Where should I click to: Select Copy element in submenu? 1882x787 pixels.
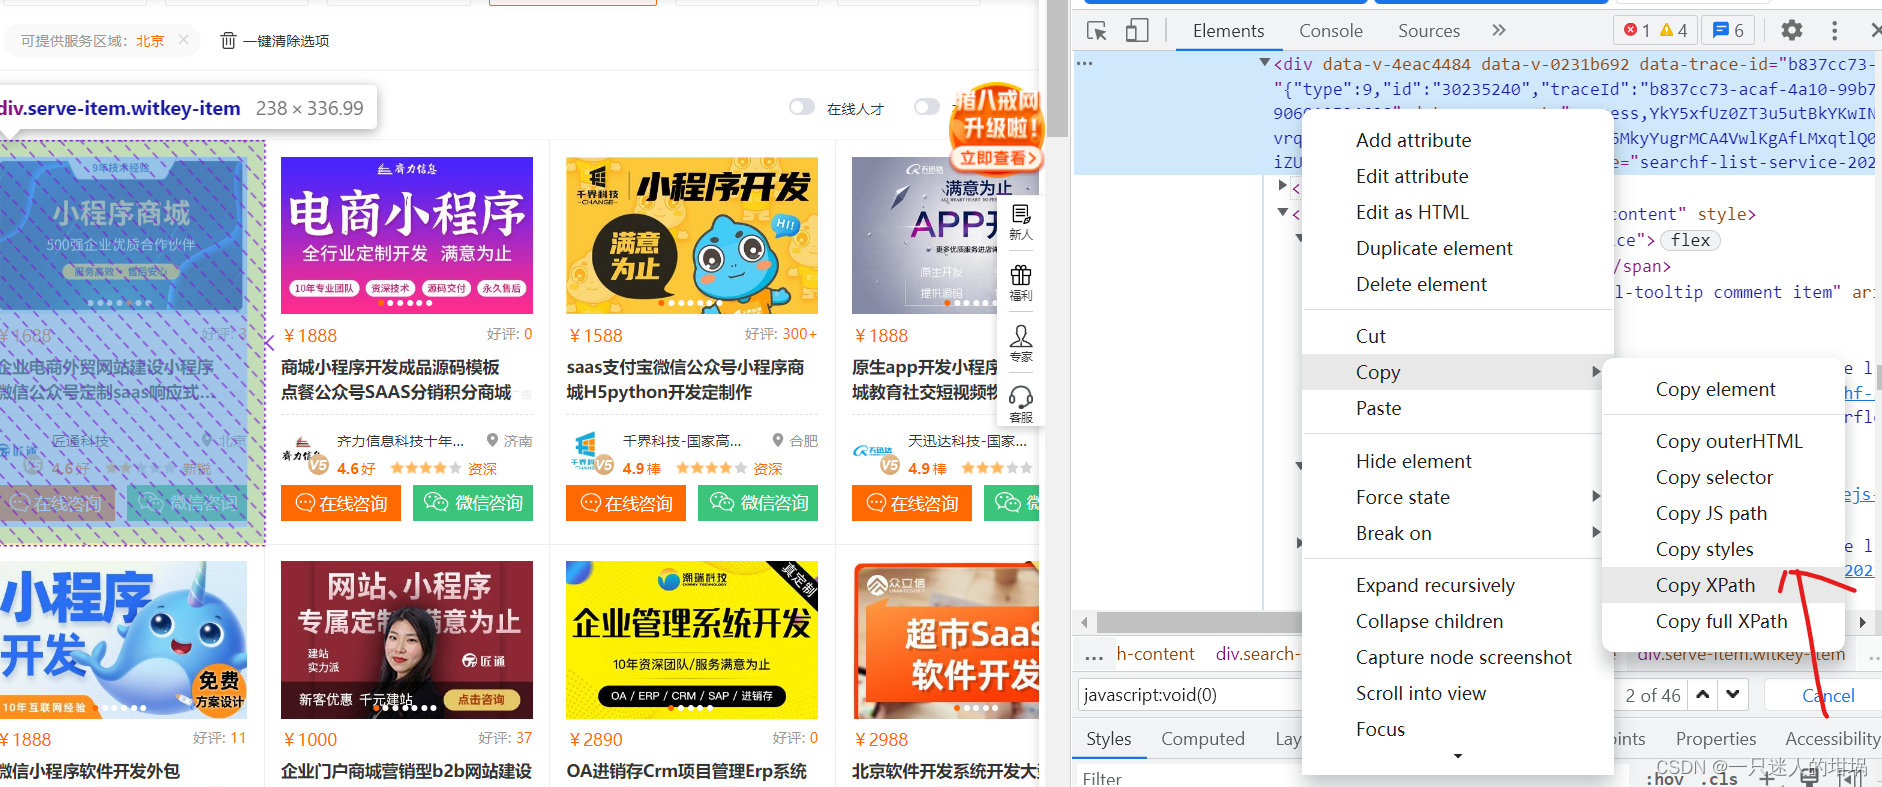click(x=1723, y=389)
